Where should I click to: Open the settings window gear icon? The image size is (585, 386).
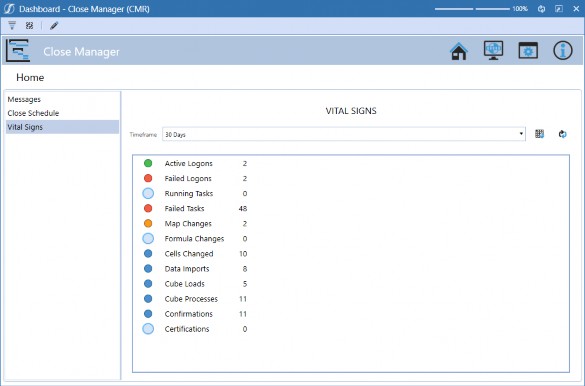click(x=528, y=50)
